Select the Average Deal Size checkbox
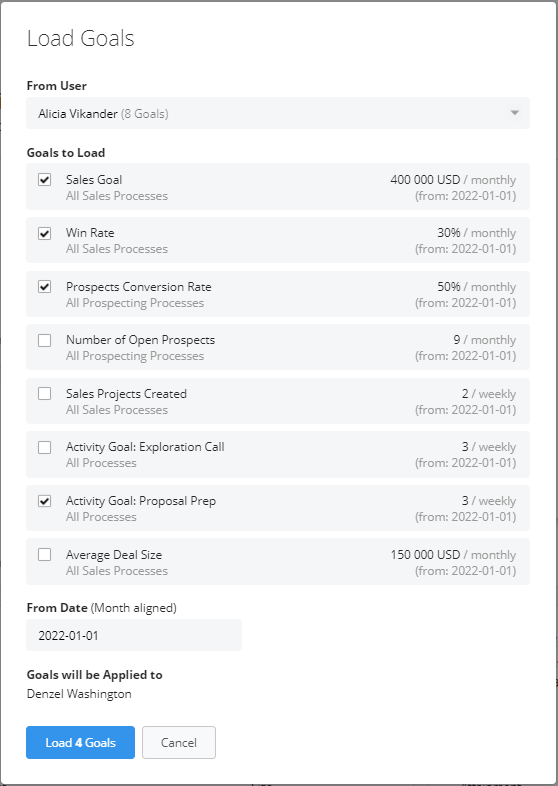 pos(45,554)
